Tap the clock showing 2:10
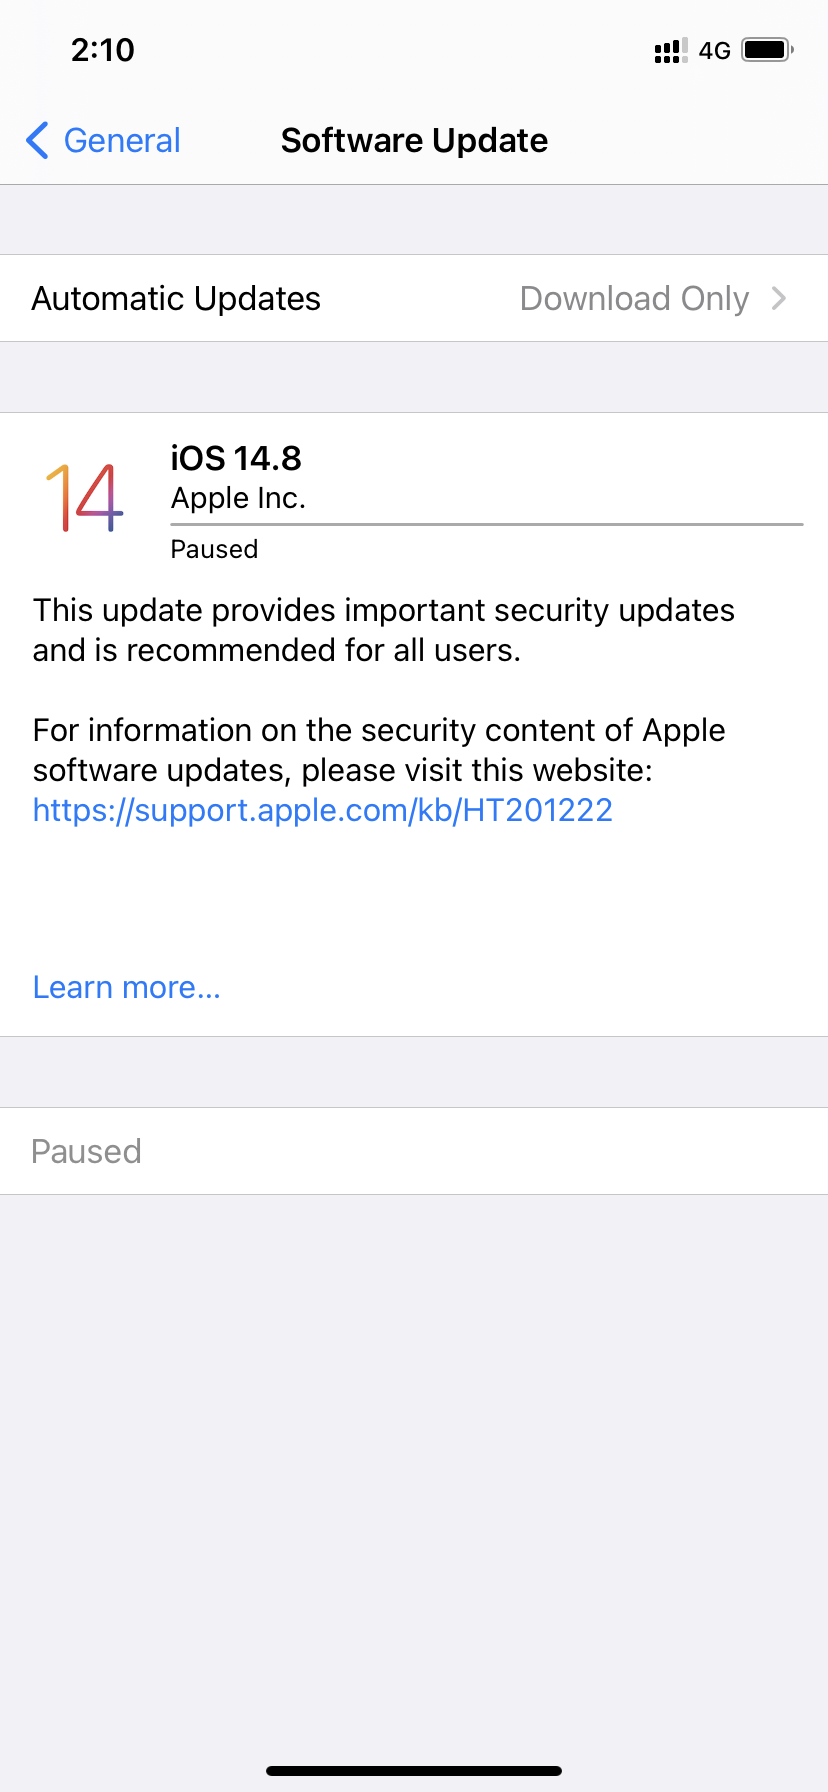The height and width of the screenshot is (1792, 828). [102, 49]
